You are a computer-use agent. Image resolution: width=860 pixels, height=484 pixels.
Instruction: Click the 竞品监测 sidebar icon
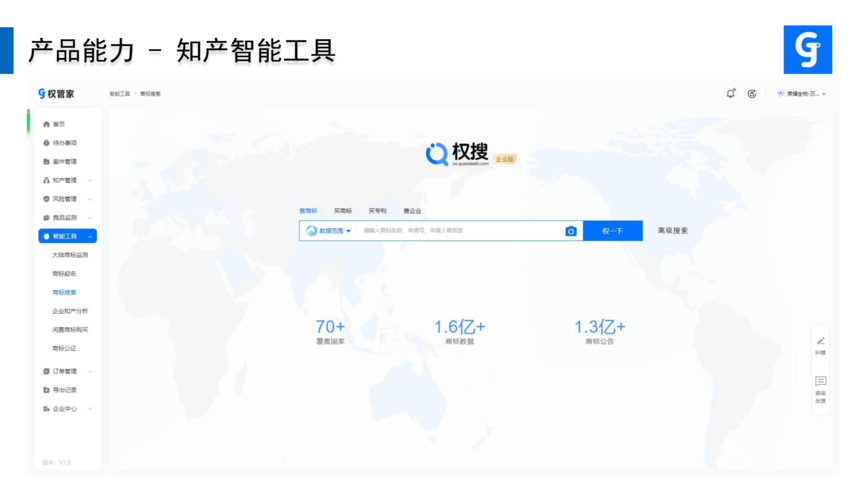46,217
